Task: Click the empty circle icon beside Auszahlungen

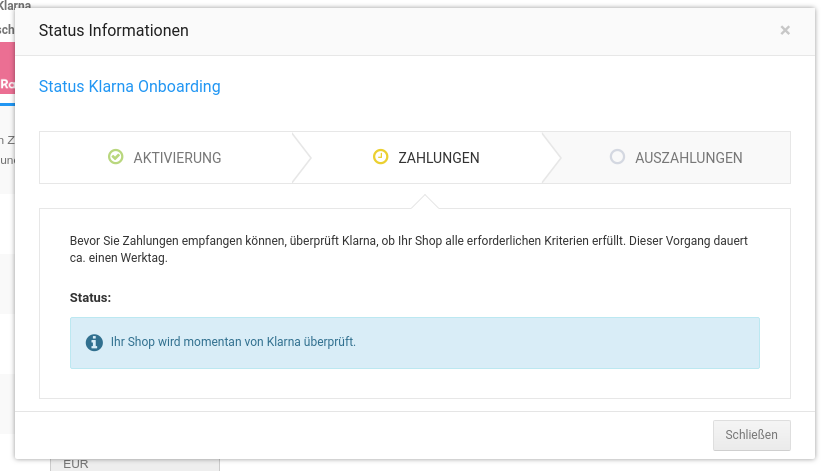Action: coord(617,157)
